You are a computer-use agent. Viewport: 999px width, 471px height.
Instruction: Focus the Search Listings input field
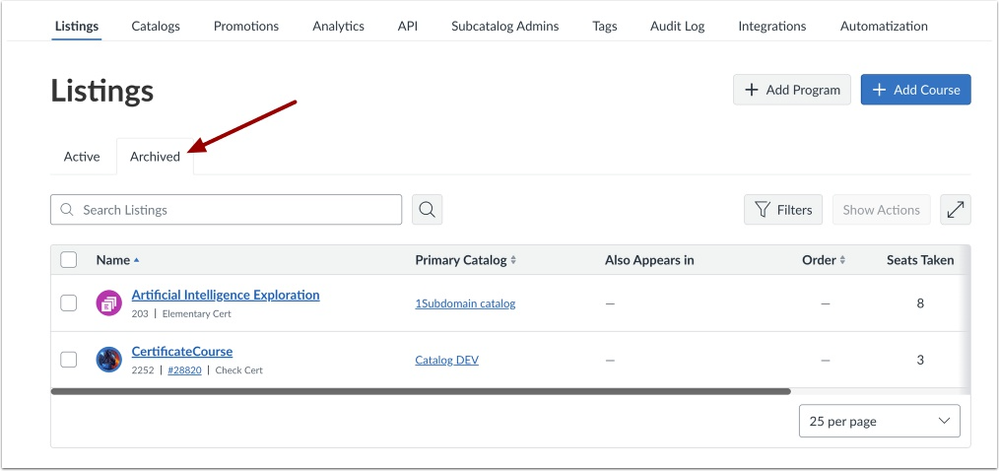(x=226, y=210)
